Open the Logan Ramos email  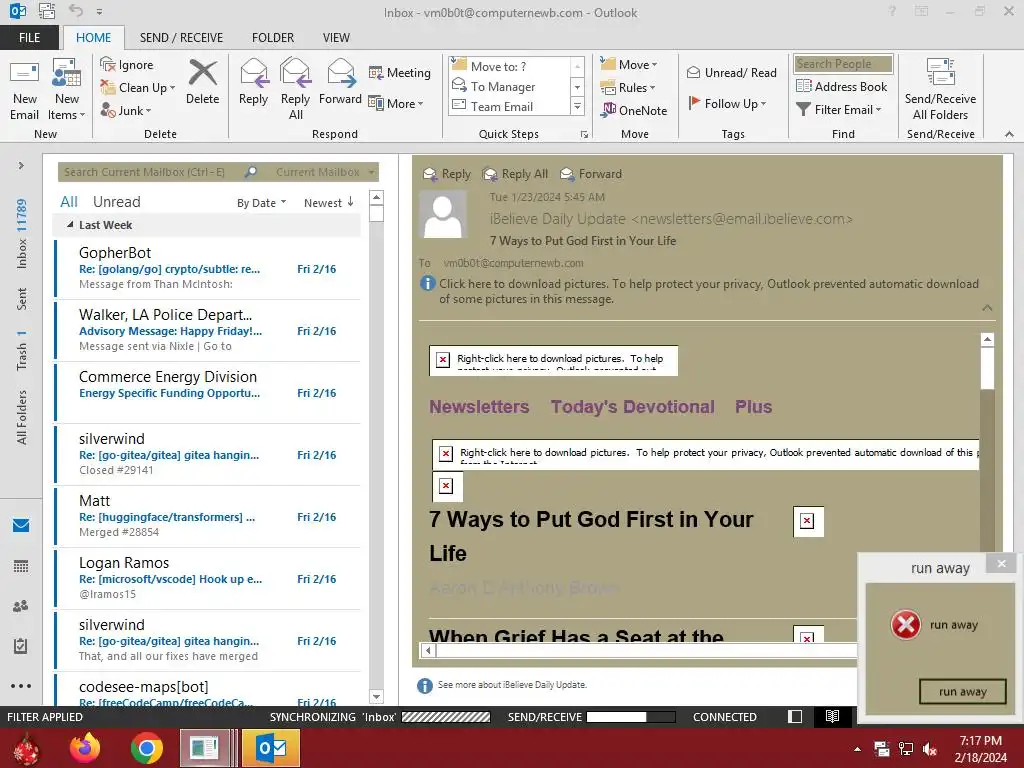point(208,579)
